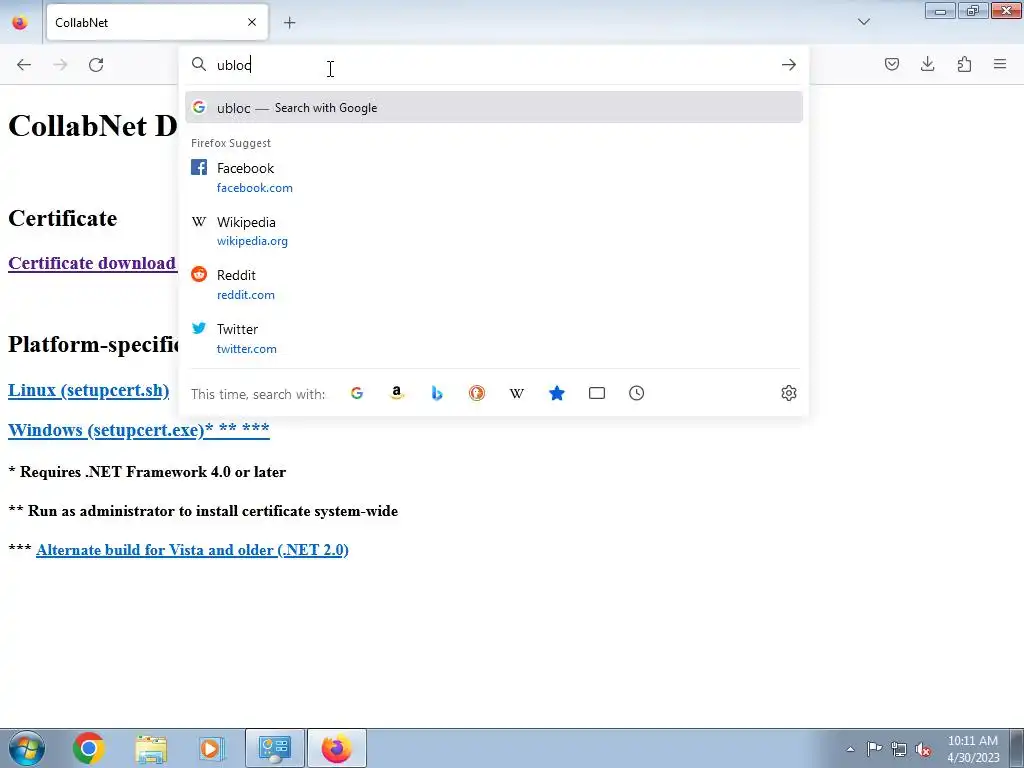Open the Firefox application menu
Screen dimensions: 1024x768
[x=1000, y=64]
